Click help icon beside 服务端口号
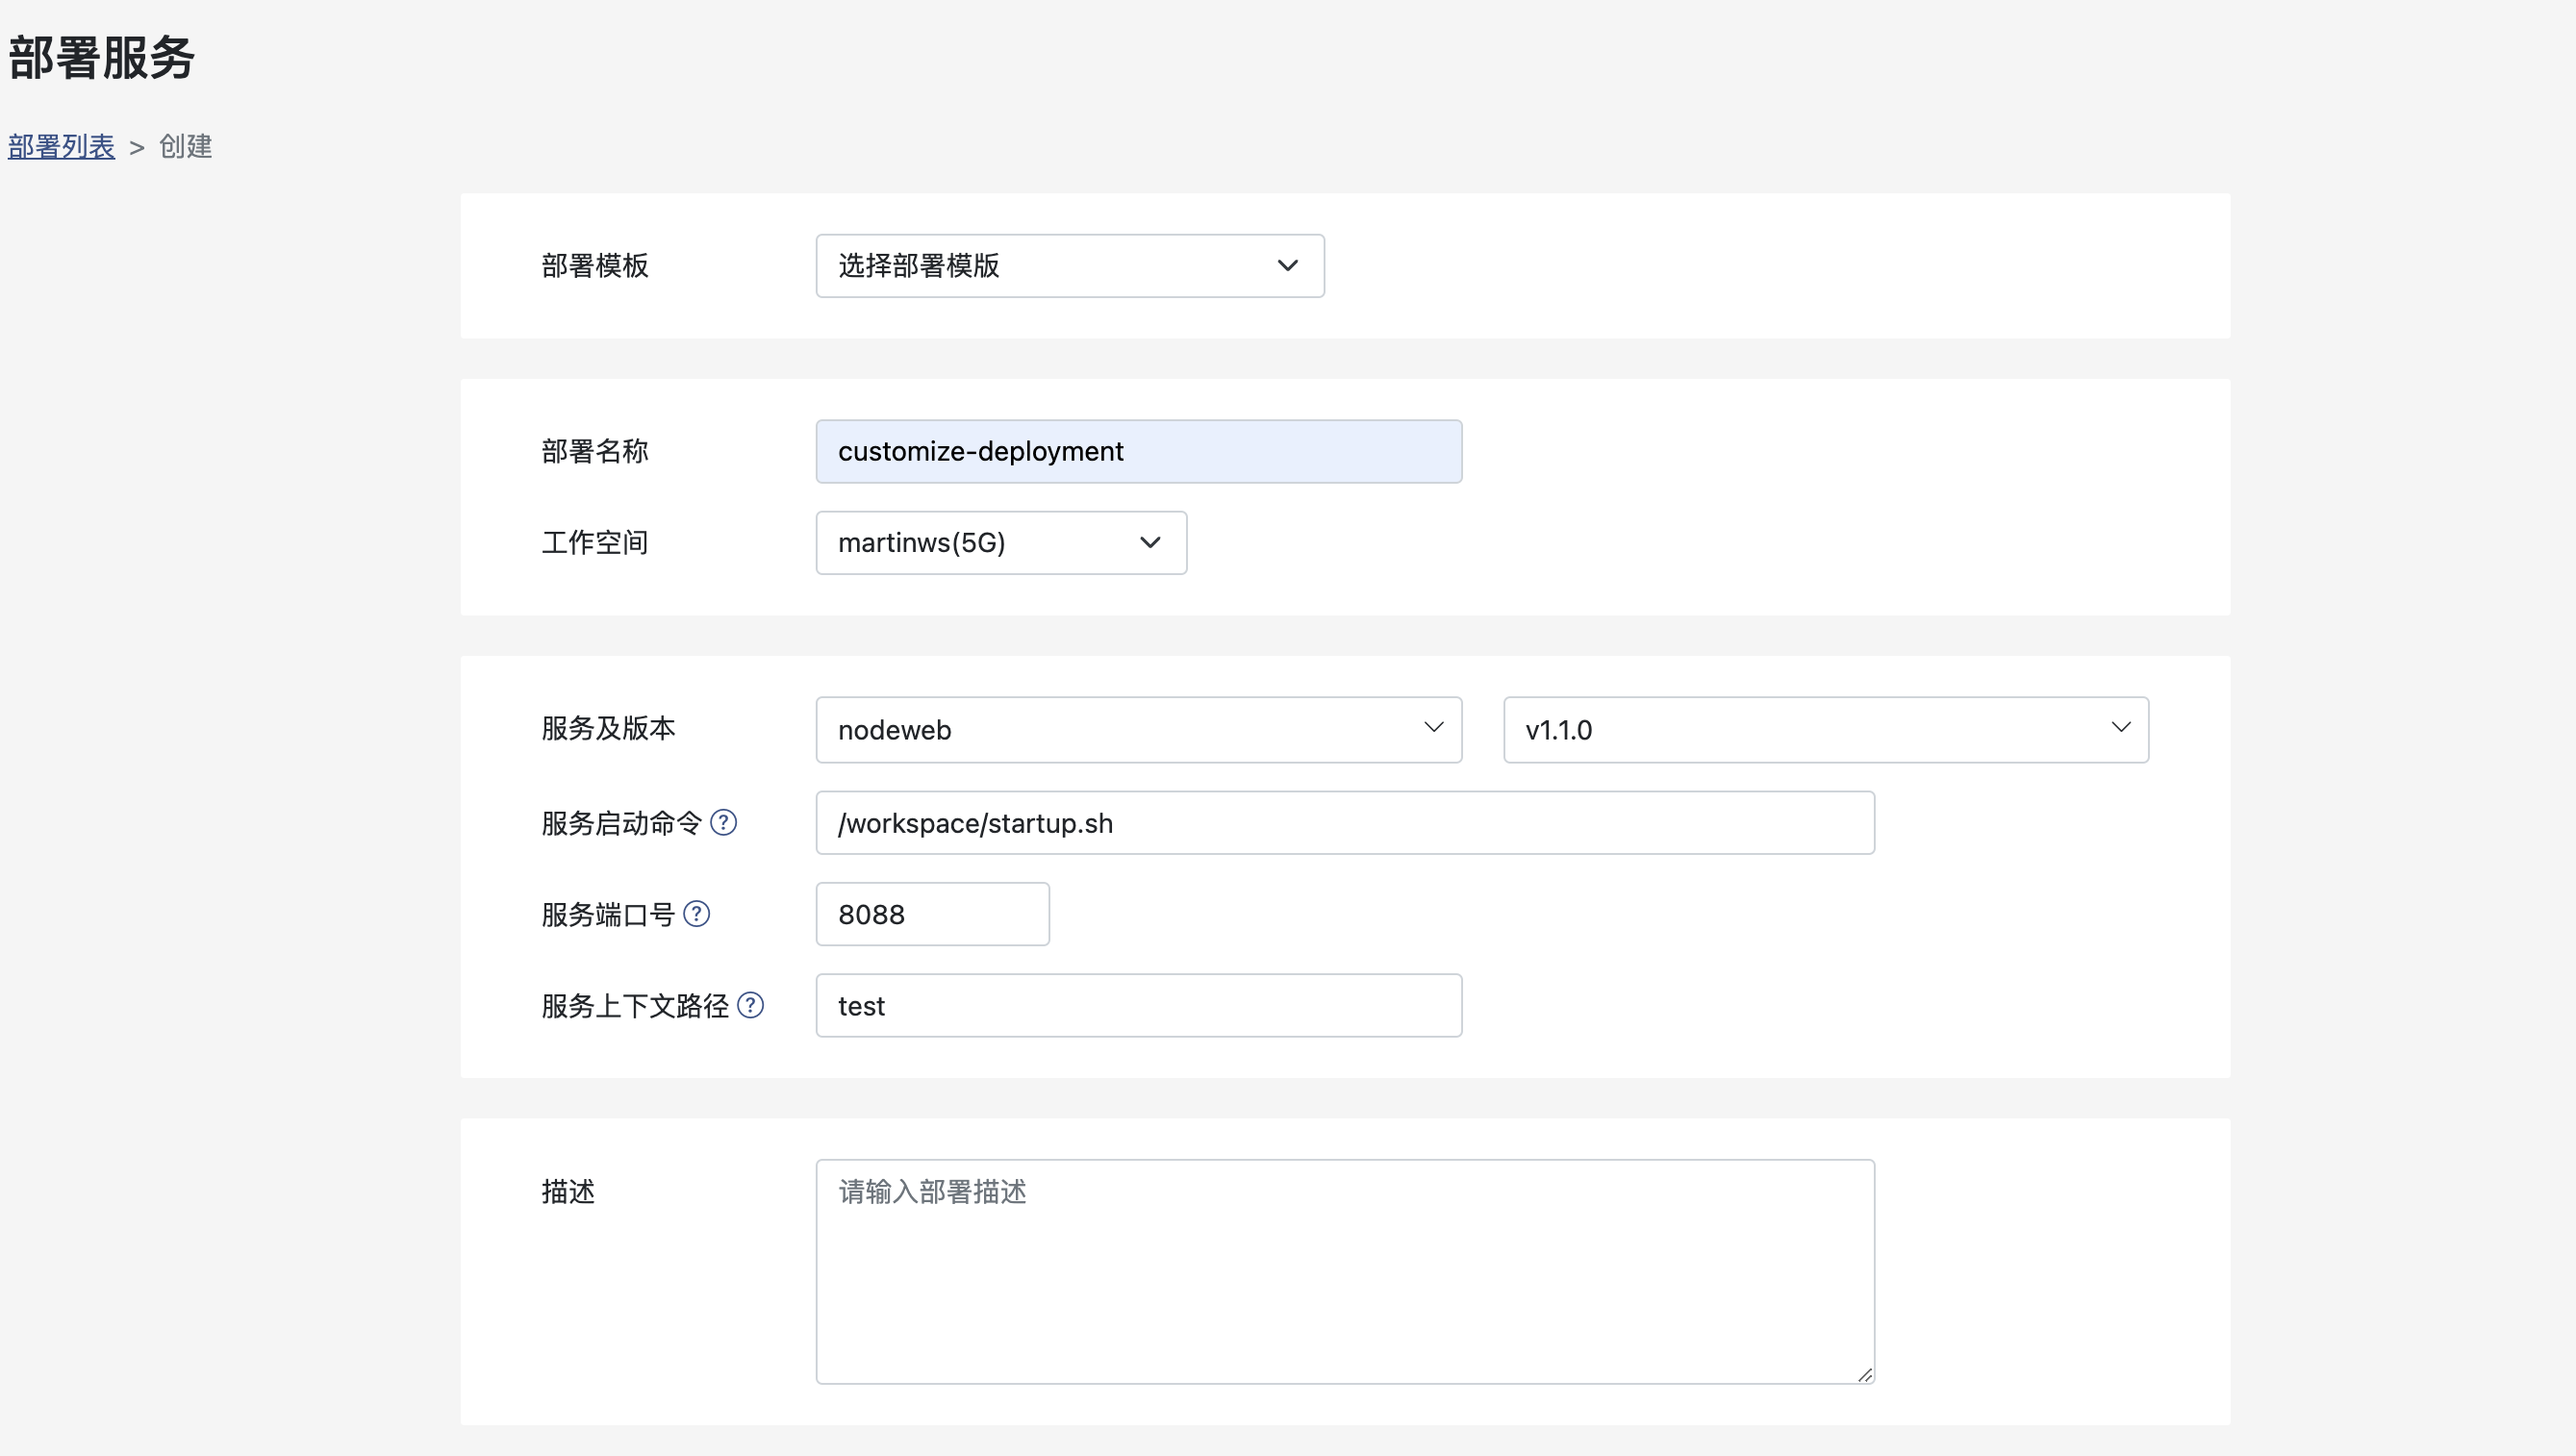Image resolution: width=2576 pixels, height=1456 pixels. [x=696, y=913]
